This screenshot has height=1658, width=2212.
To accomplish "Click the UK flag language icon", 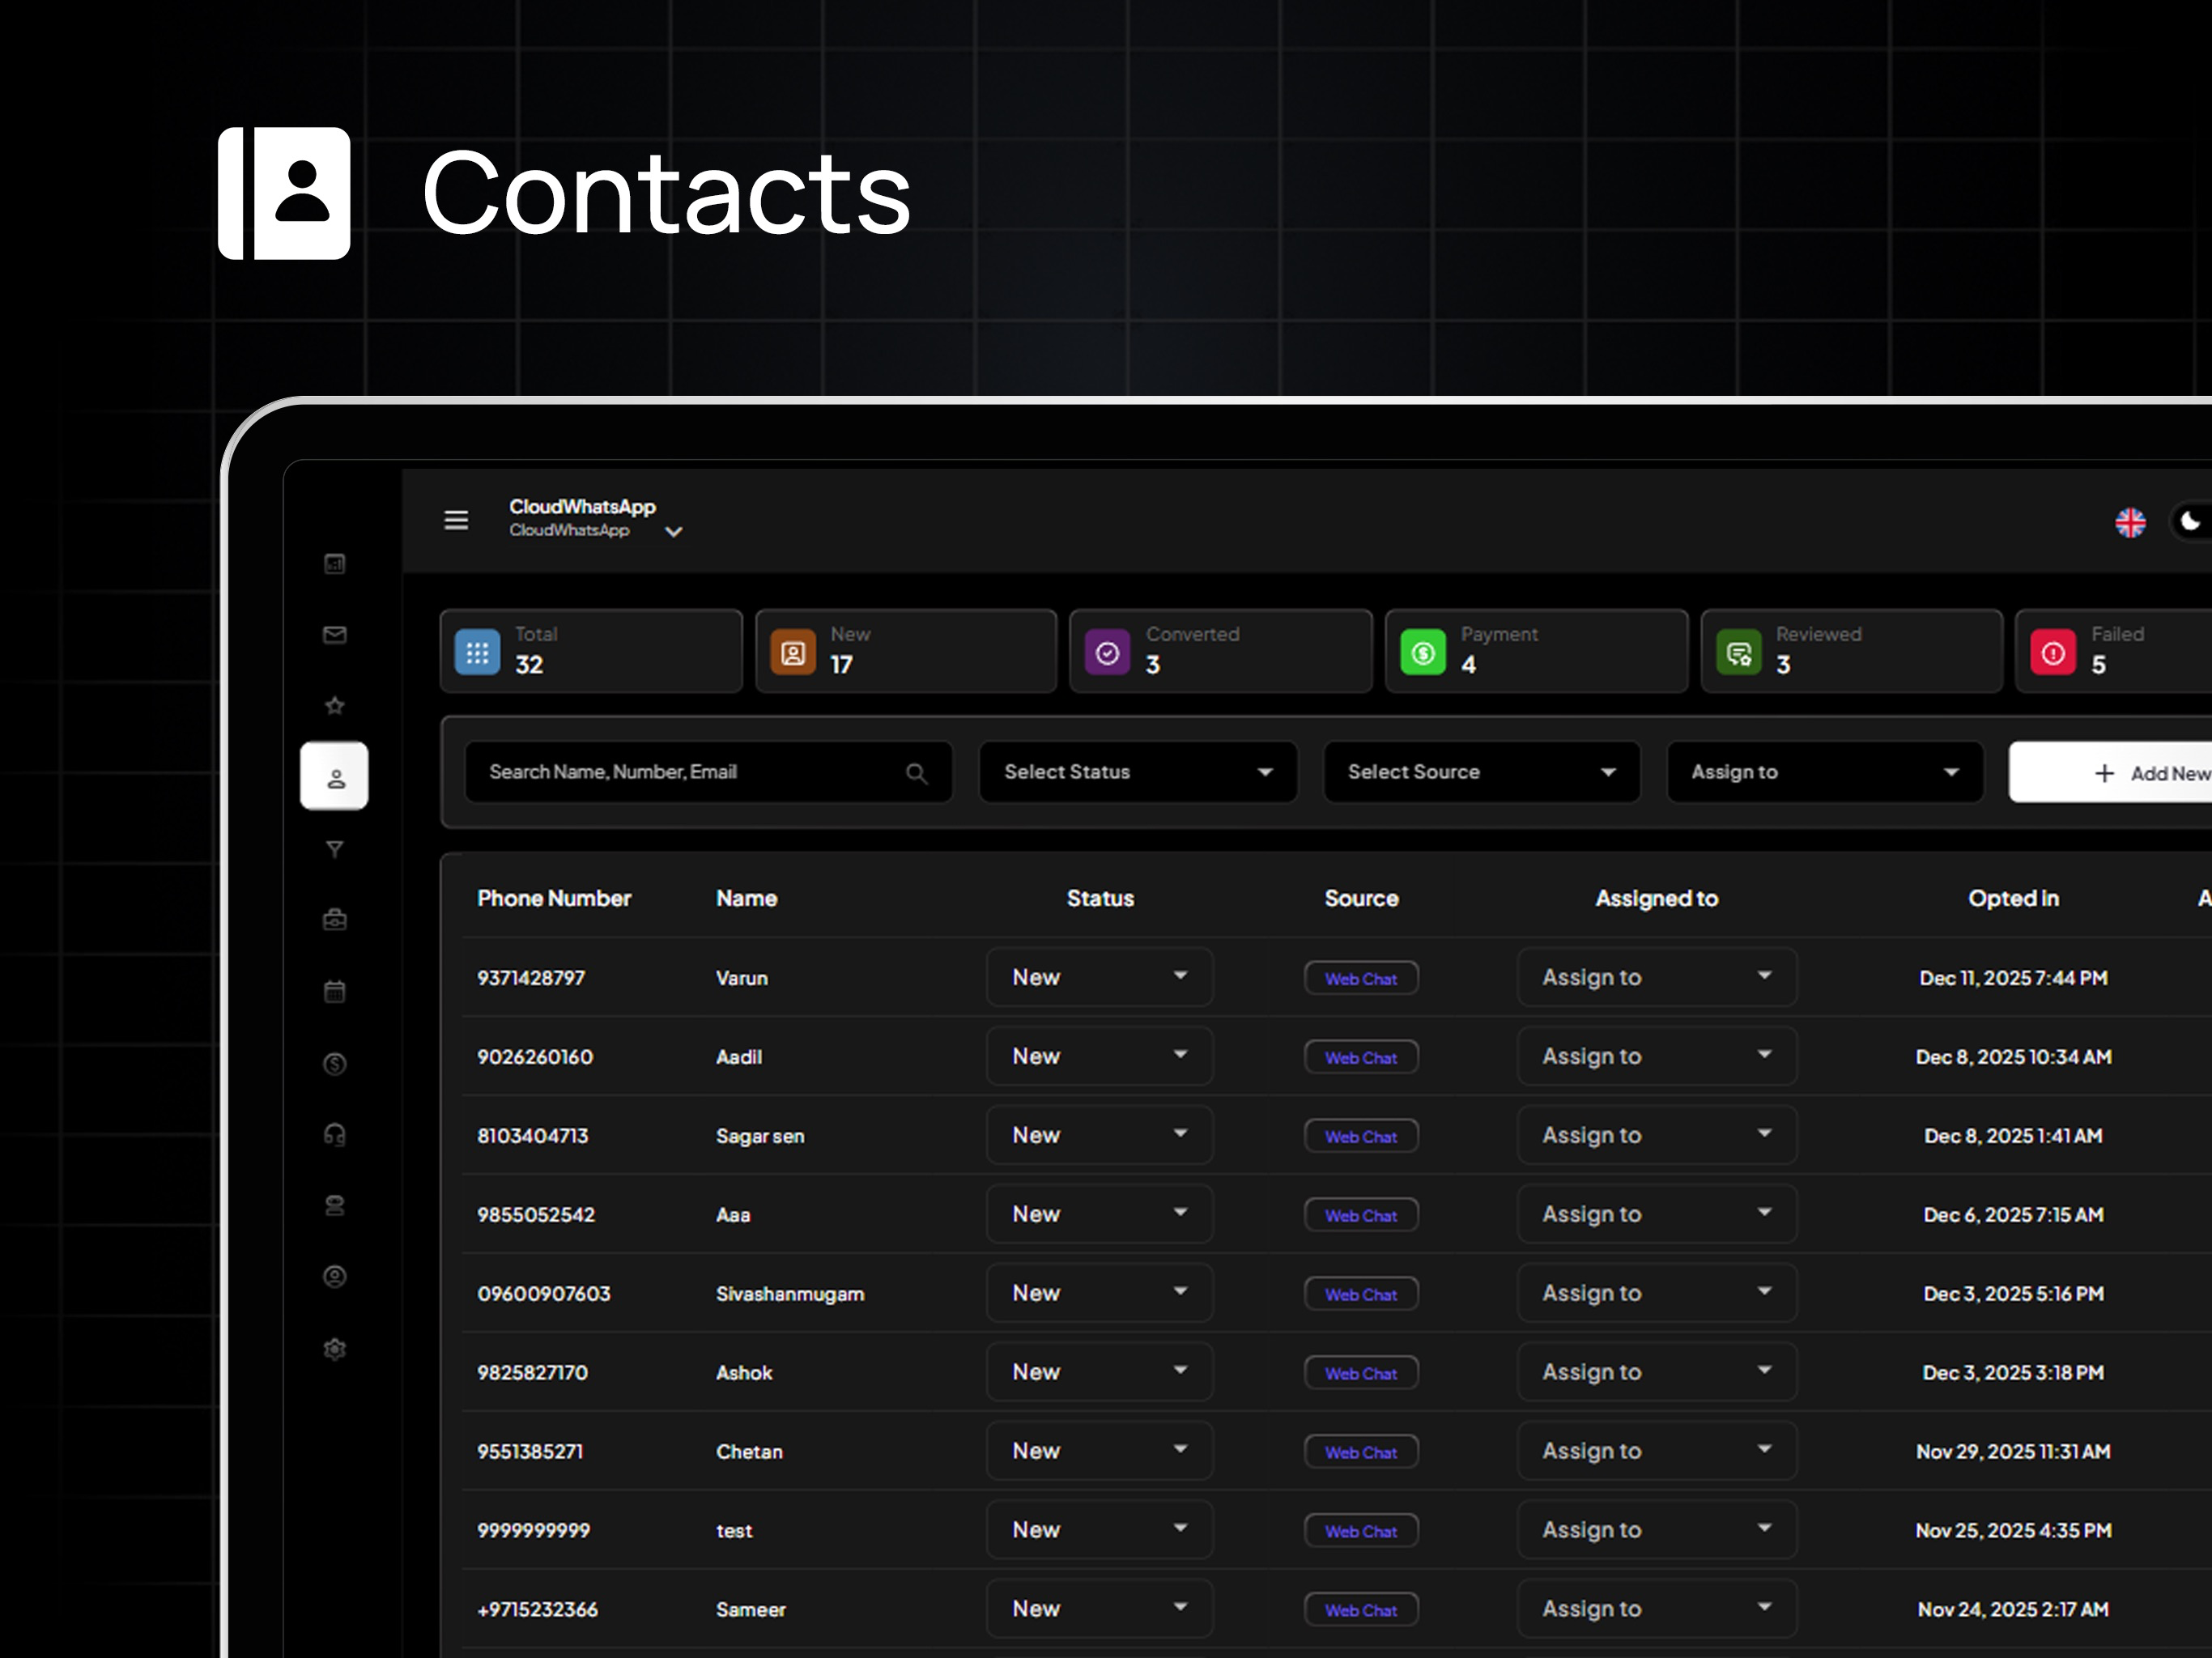I will coord(2130,522).
